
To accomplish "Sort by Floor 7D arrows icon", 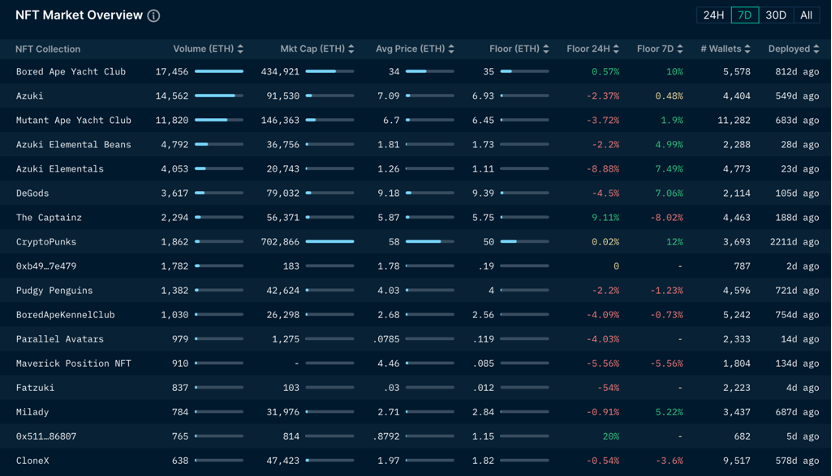I will coord(680,49).
